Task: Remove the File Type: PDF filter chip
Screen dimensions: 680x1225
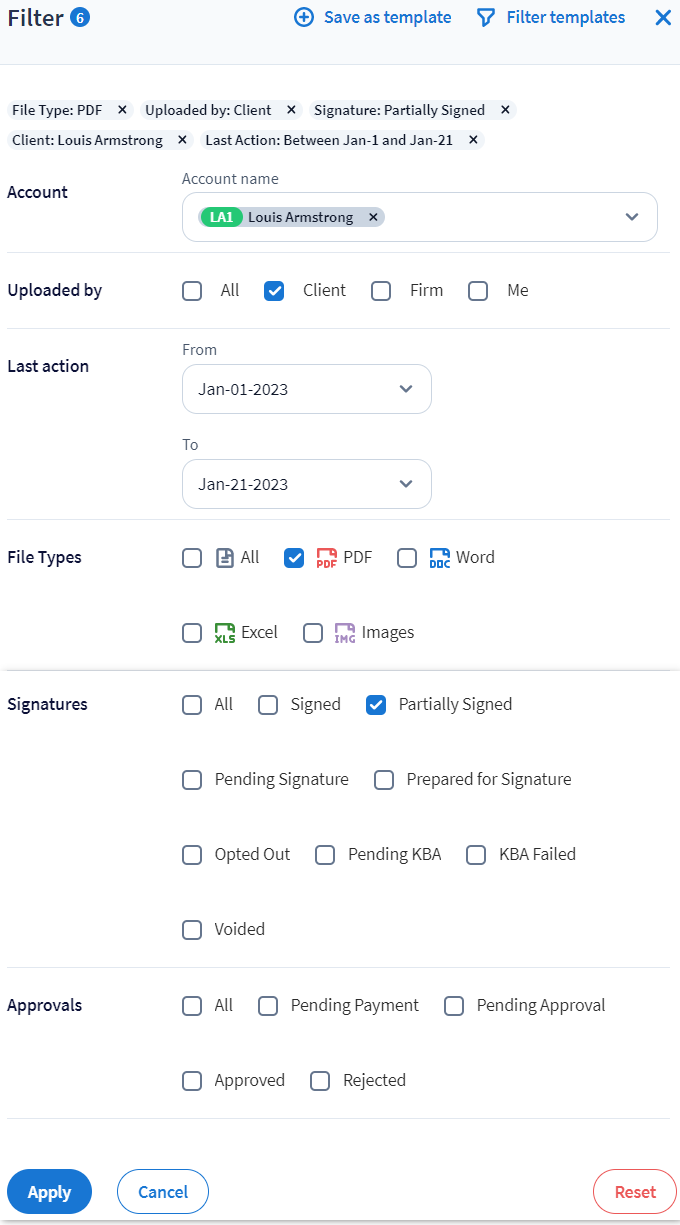Action: (x=122, y=110)
